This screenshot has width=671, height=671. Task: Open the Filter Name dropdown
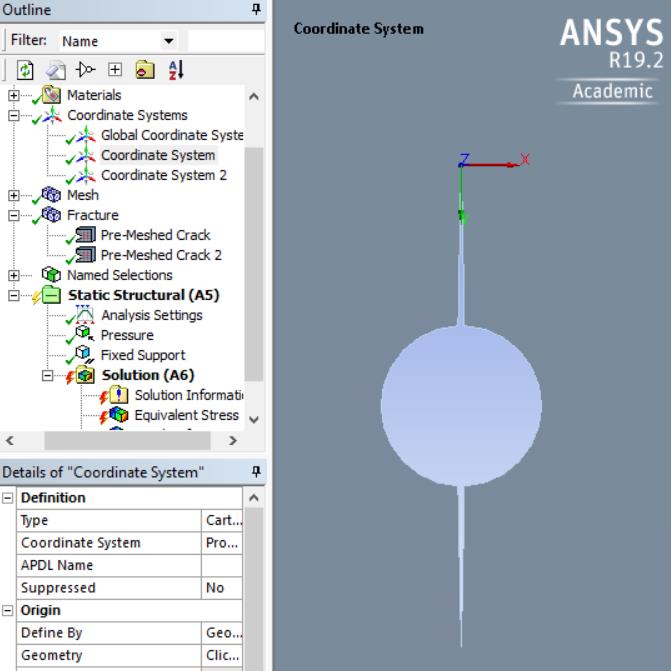coord(169,41)
